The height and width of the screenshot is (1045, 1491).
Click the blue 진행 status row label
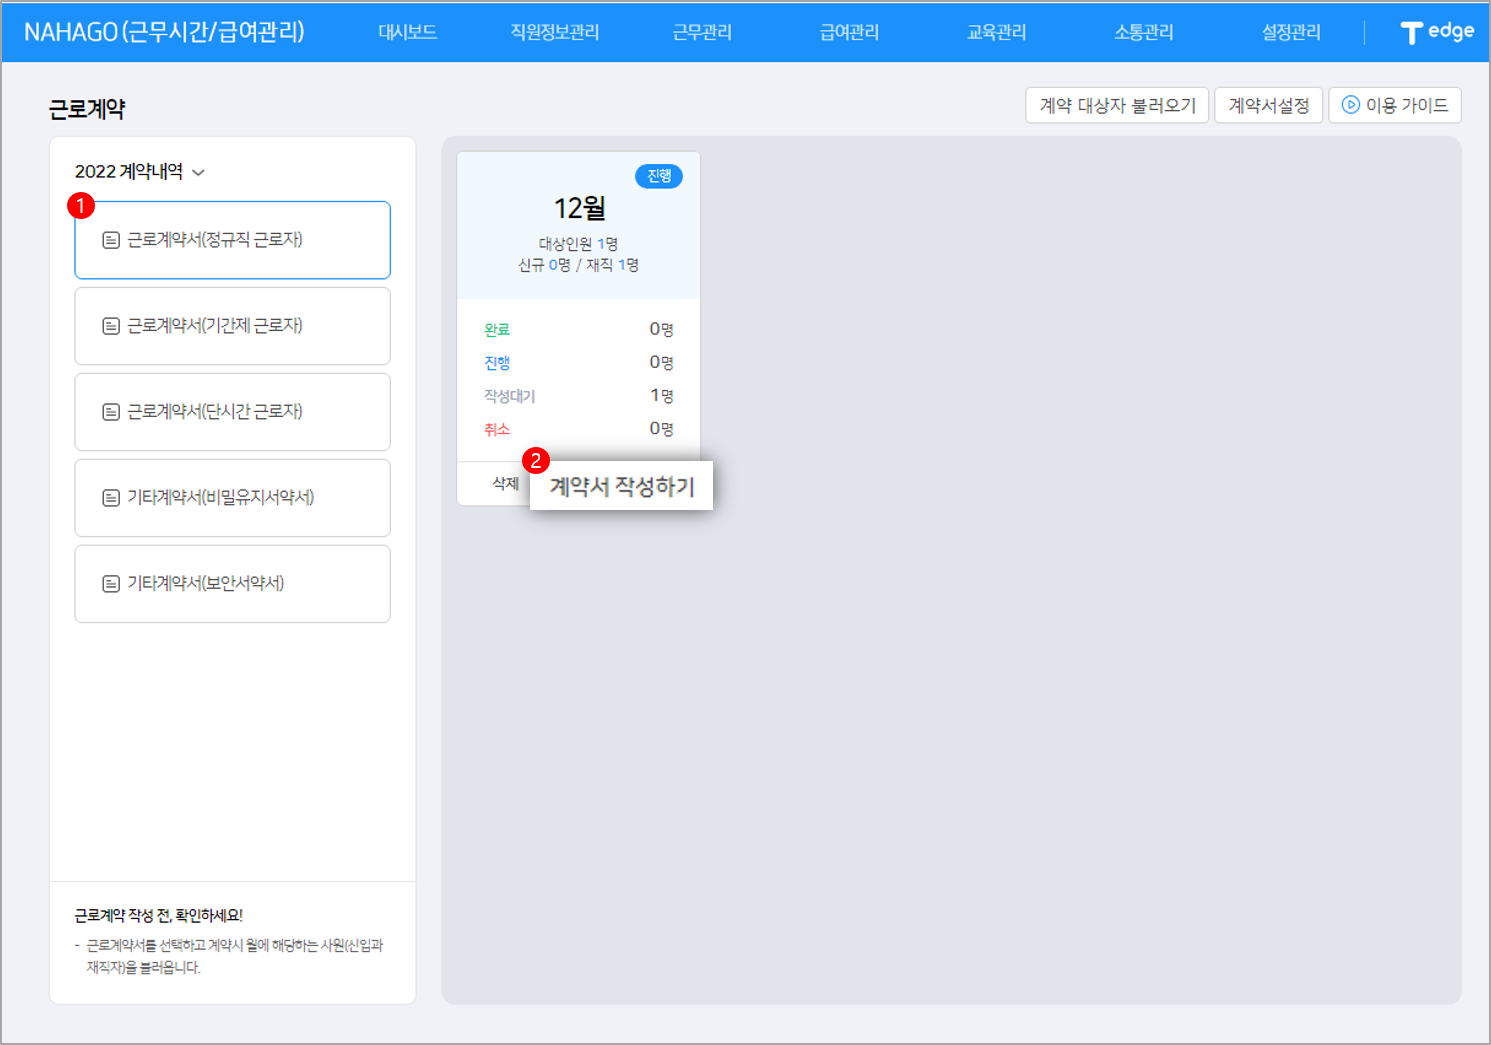[497, 362]
